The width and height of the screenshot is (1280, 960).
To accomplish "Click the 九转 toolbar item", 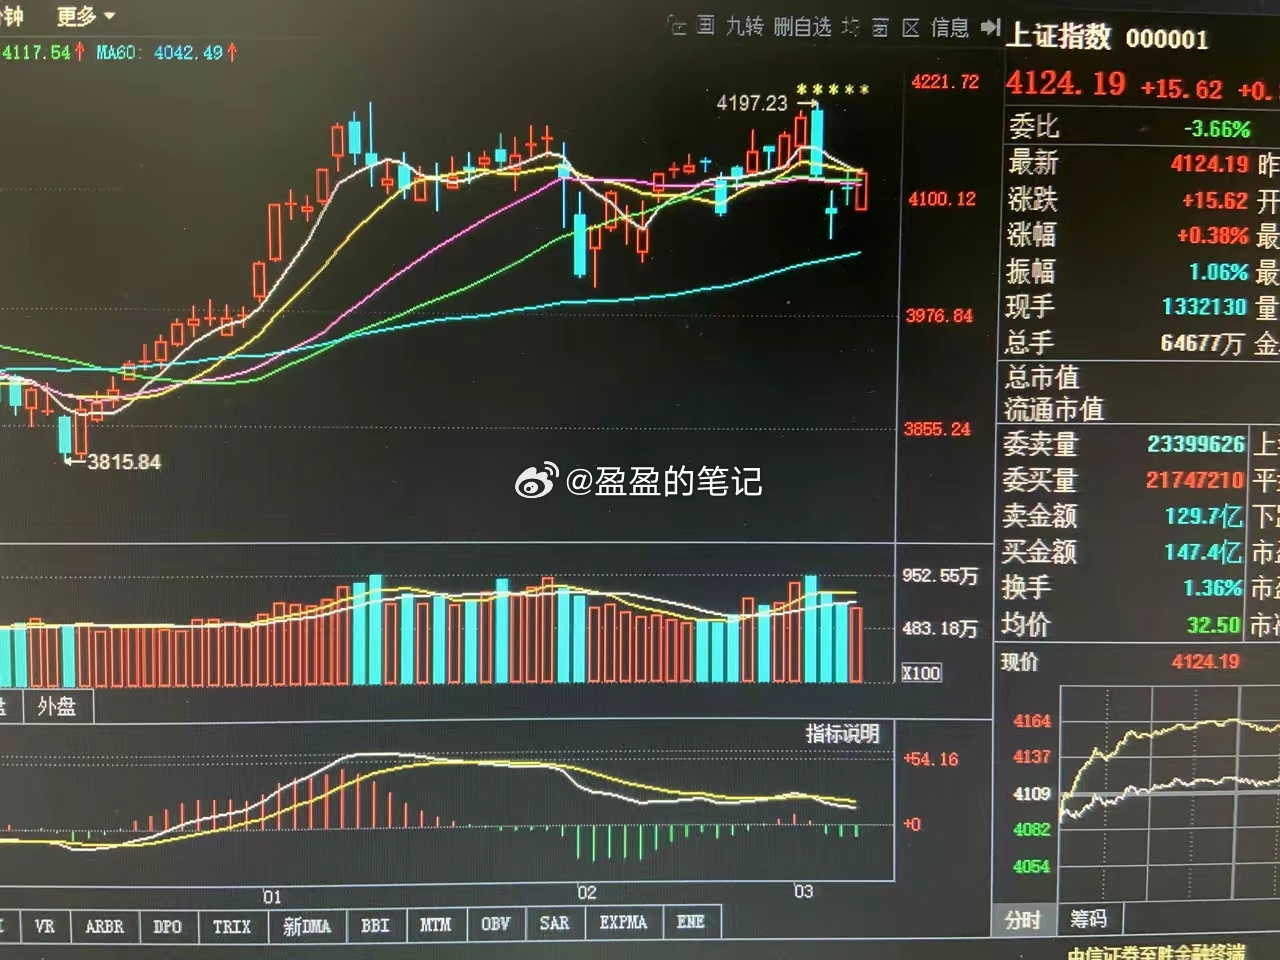I will [x=744, y=26].
